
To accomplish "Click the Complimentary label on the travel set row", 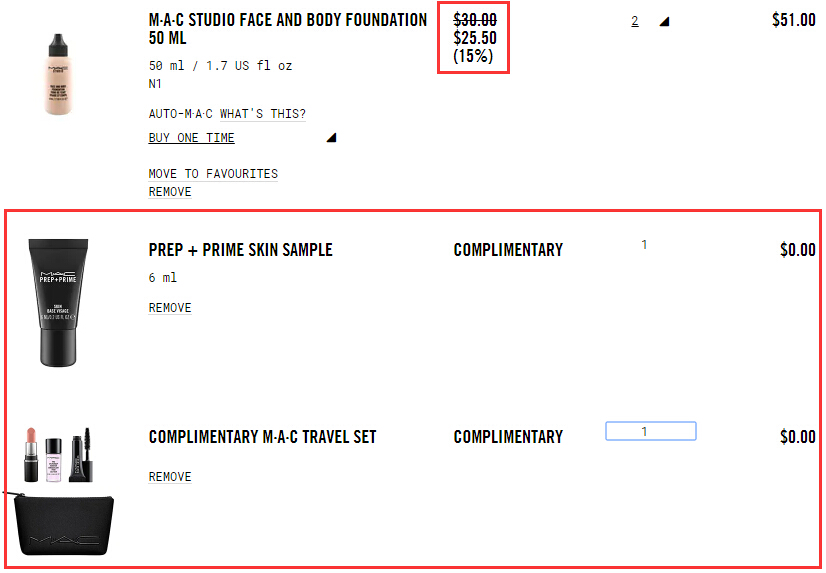I will pyautogui.click(x=508, y=437).
